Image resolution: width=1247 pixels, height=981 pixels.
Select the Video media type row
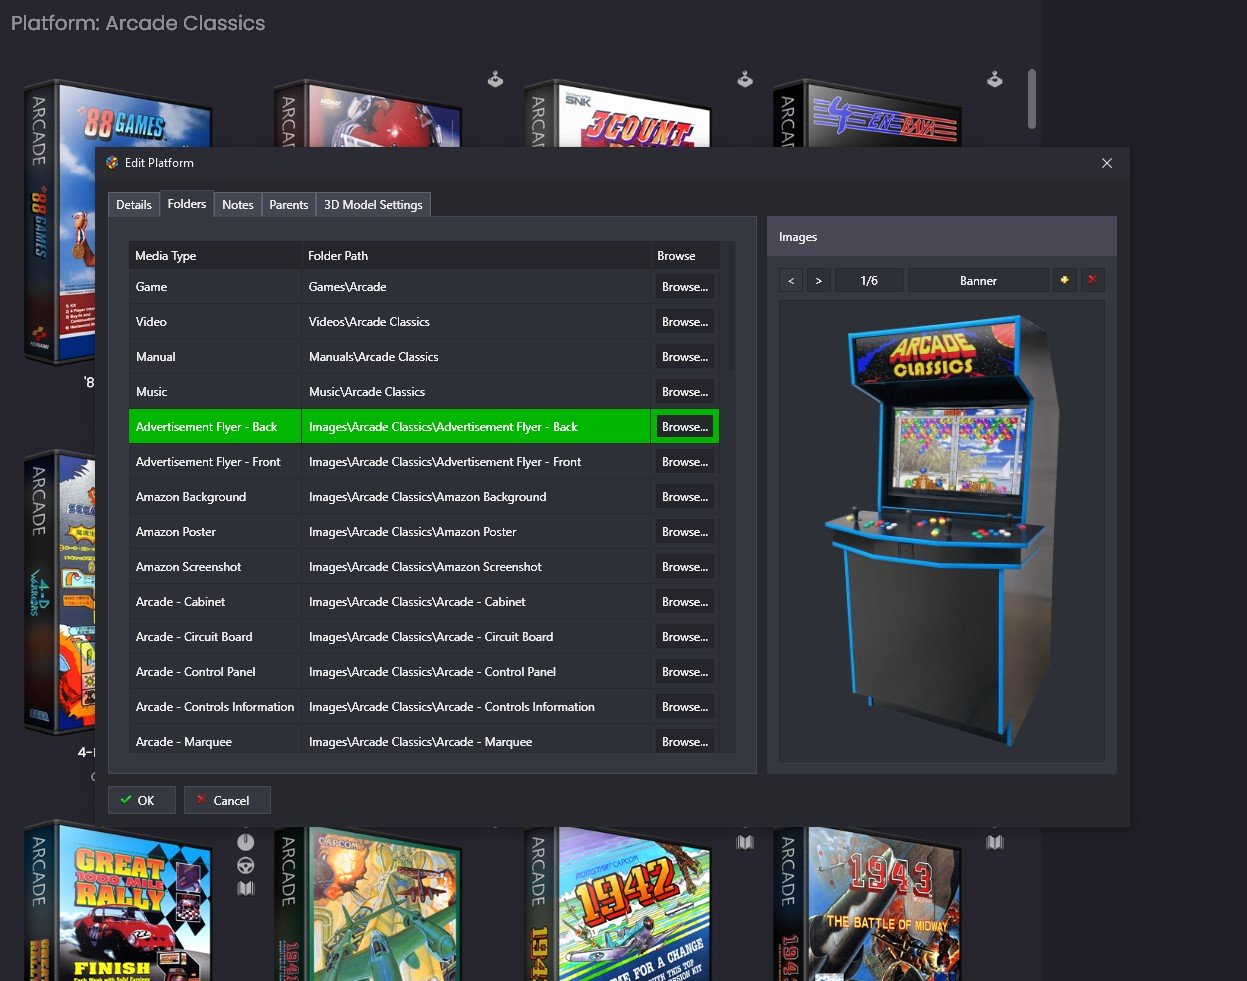pyautogui.click(x=424, y=322)
